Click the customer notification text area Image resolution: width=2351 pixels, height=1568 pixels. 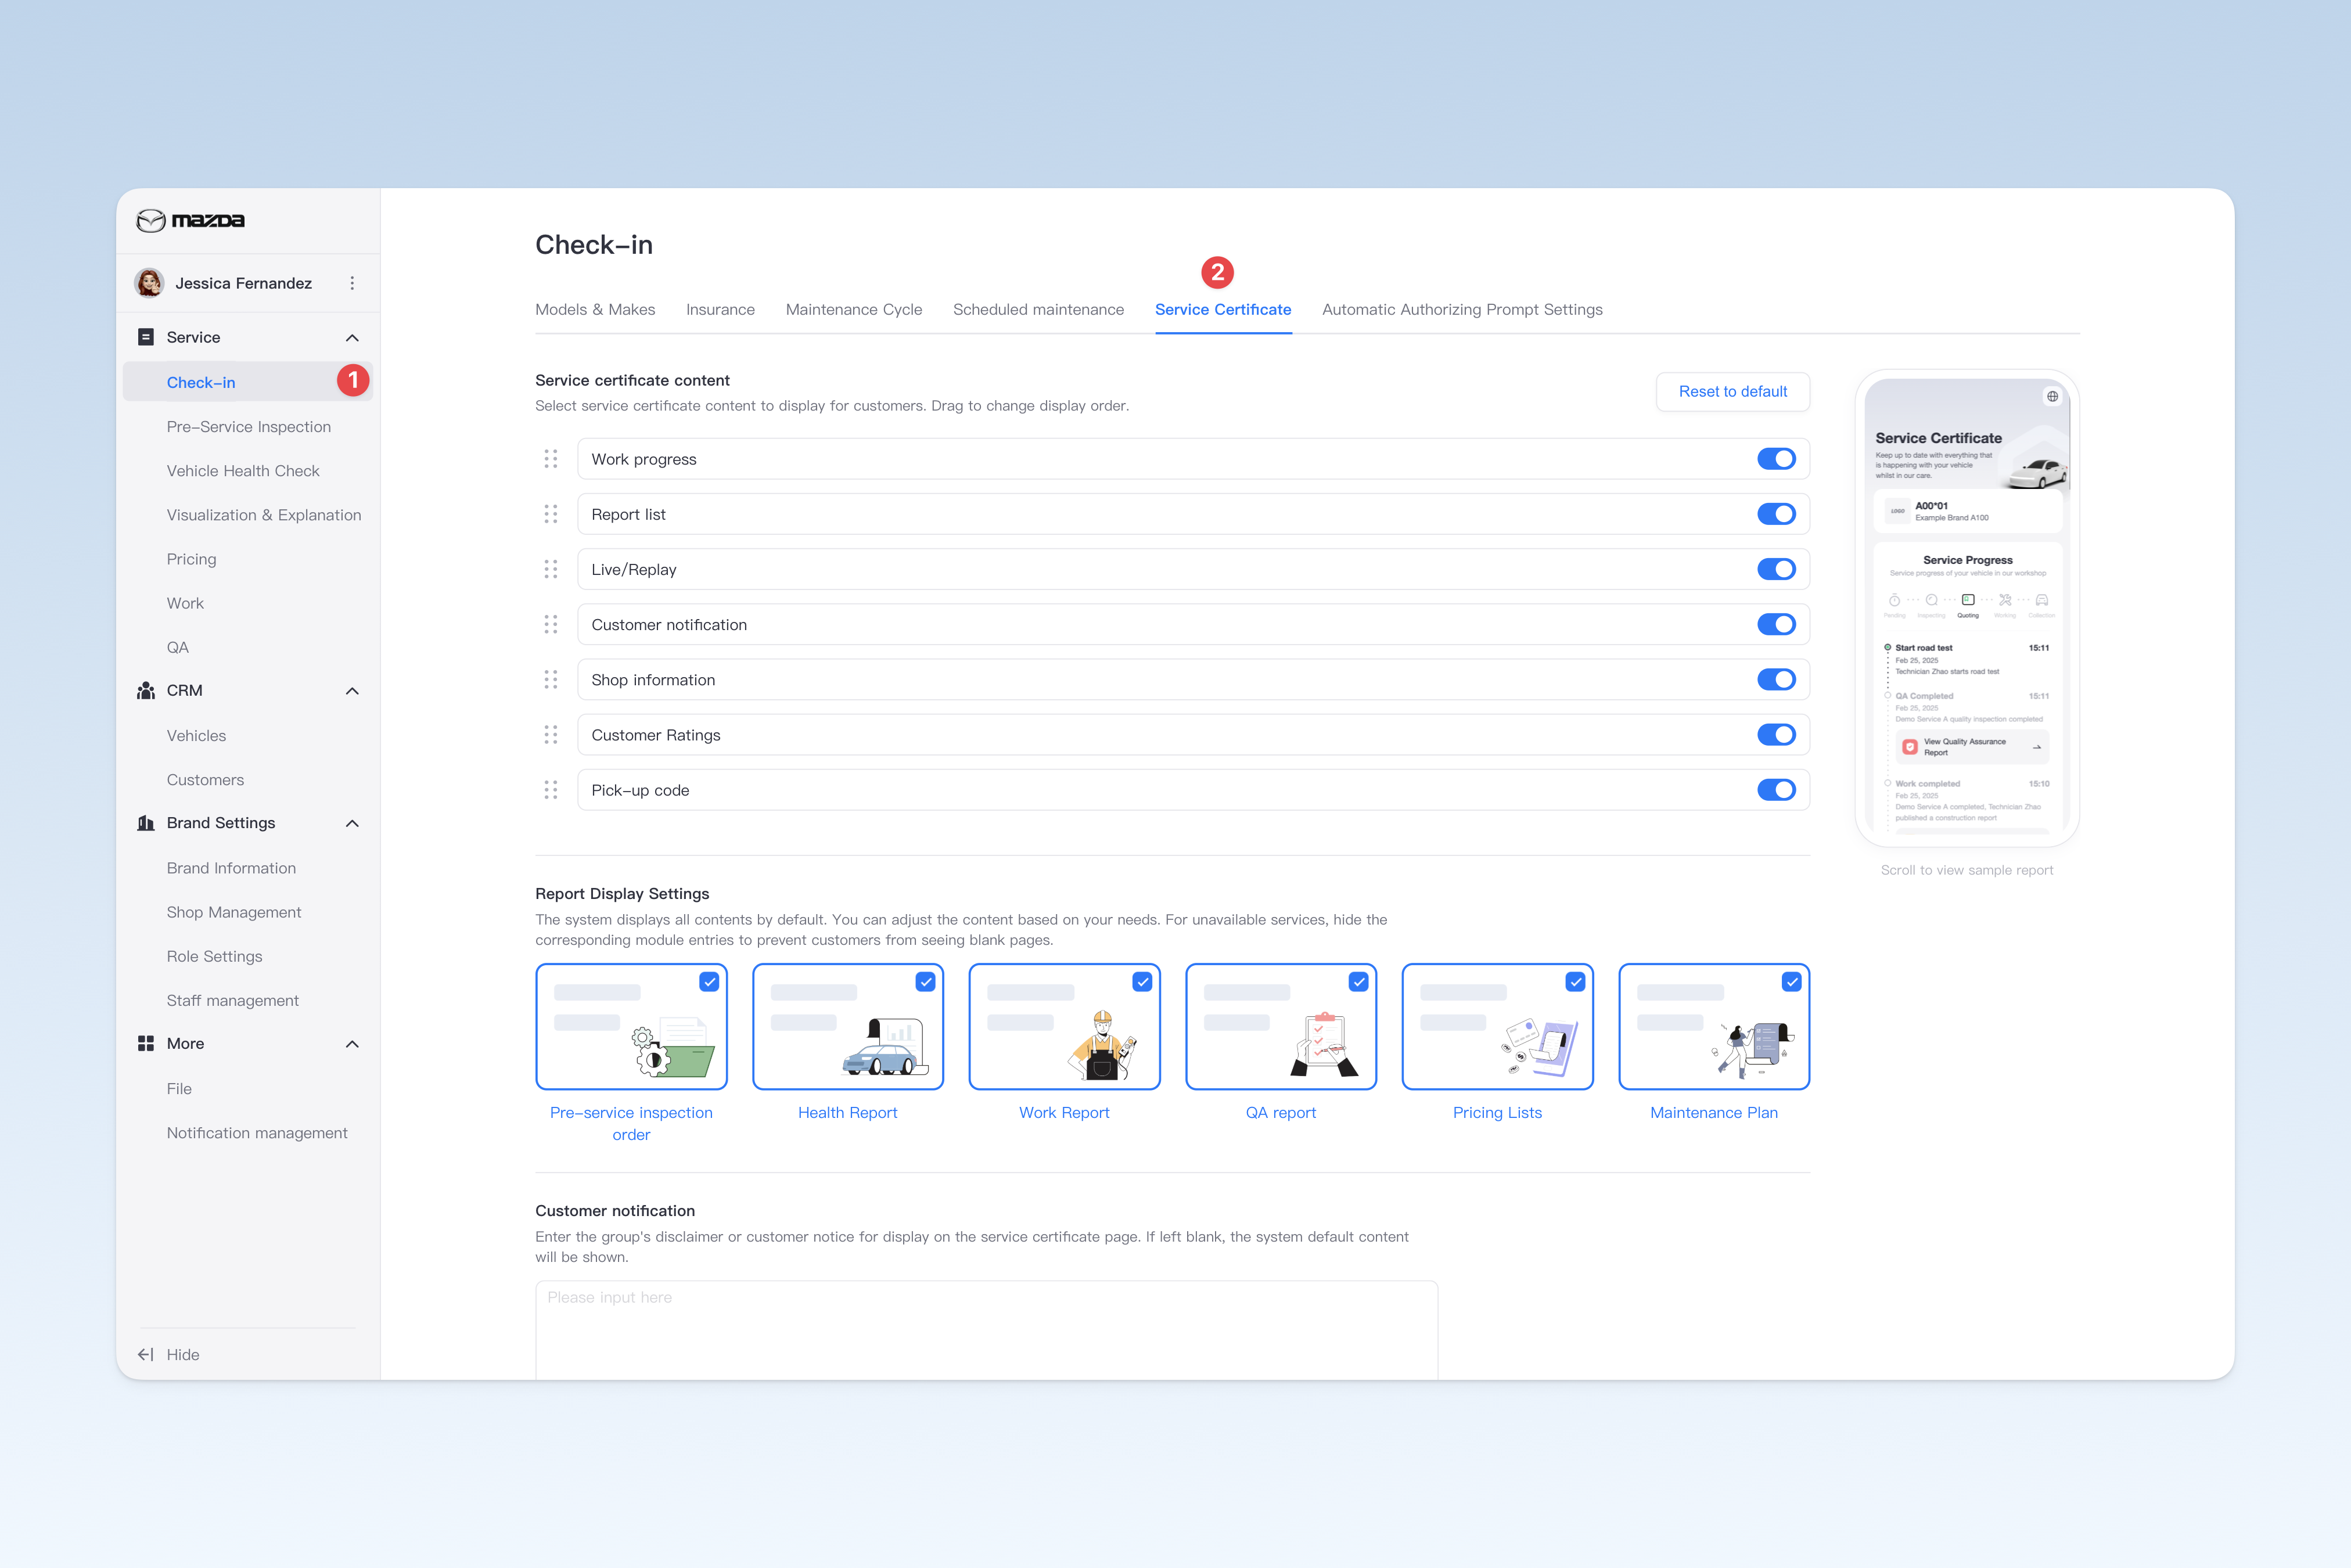tap(986, 1330)
